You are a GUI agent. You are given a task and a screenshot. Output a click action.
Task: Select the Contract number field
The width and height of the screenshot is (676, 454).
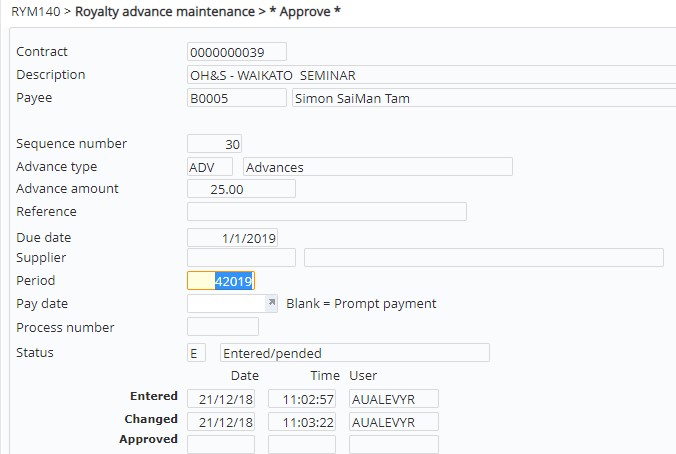[x=237, y=52]
